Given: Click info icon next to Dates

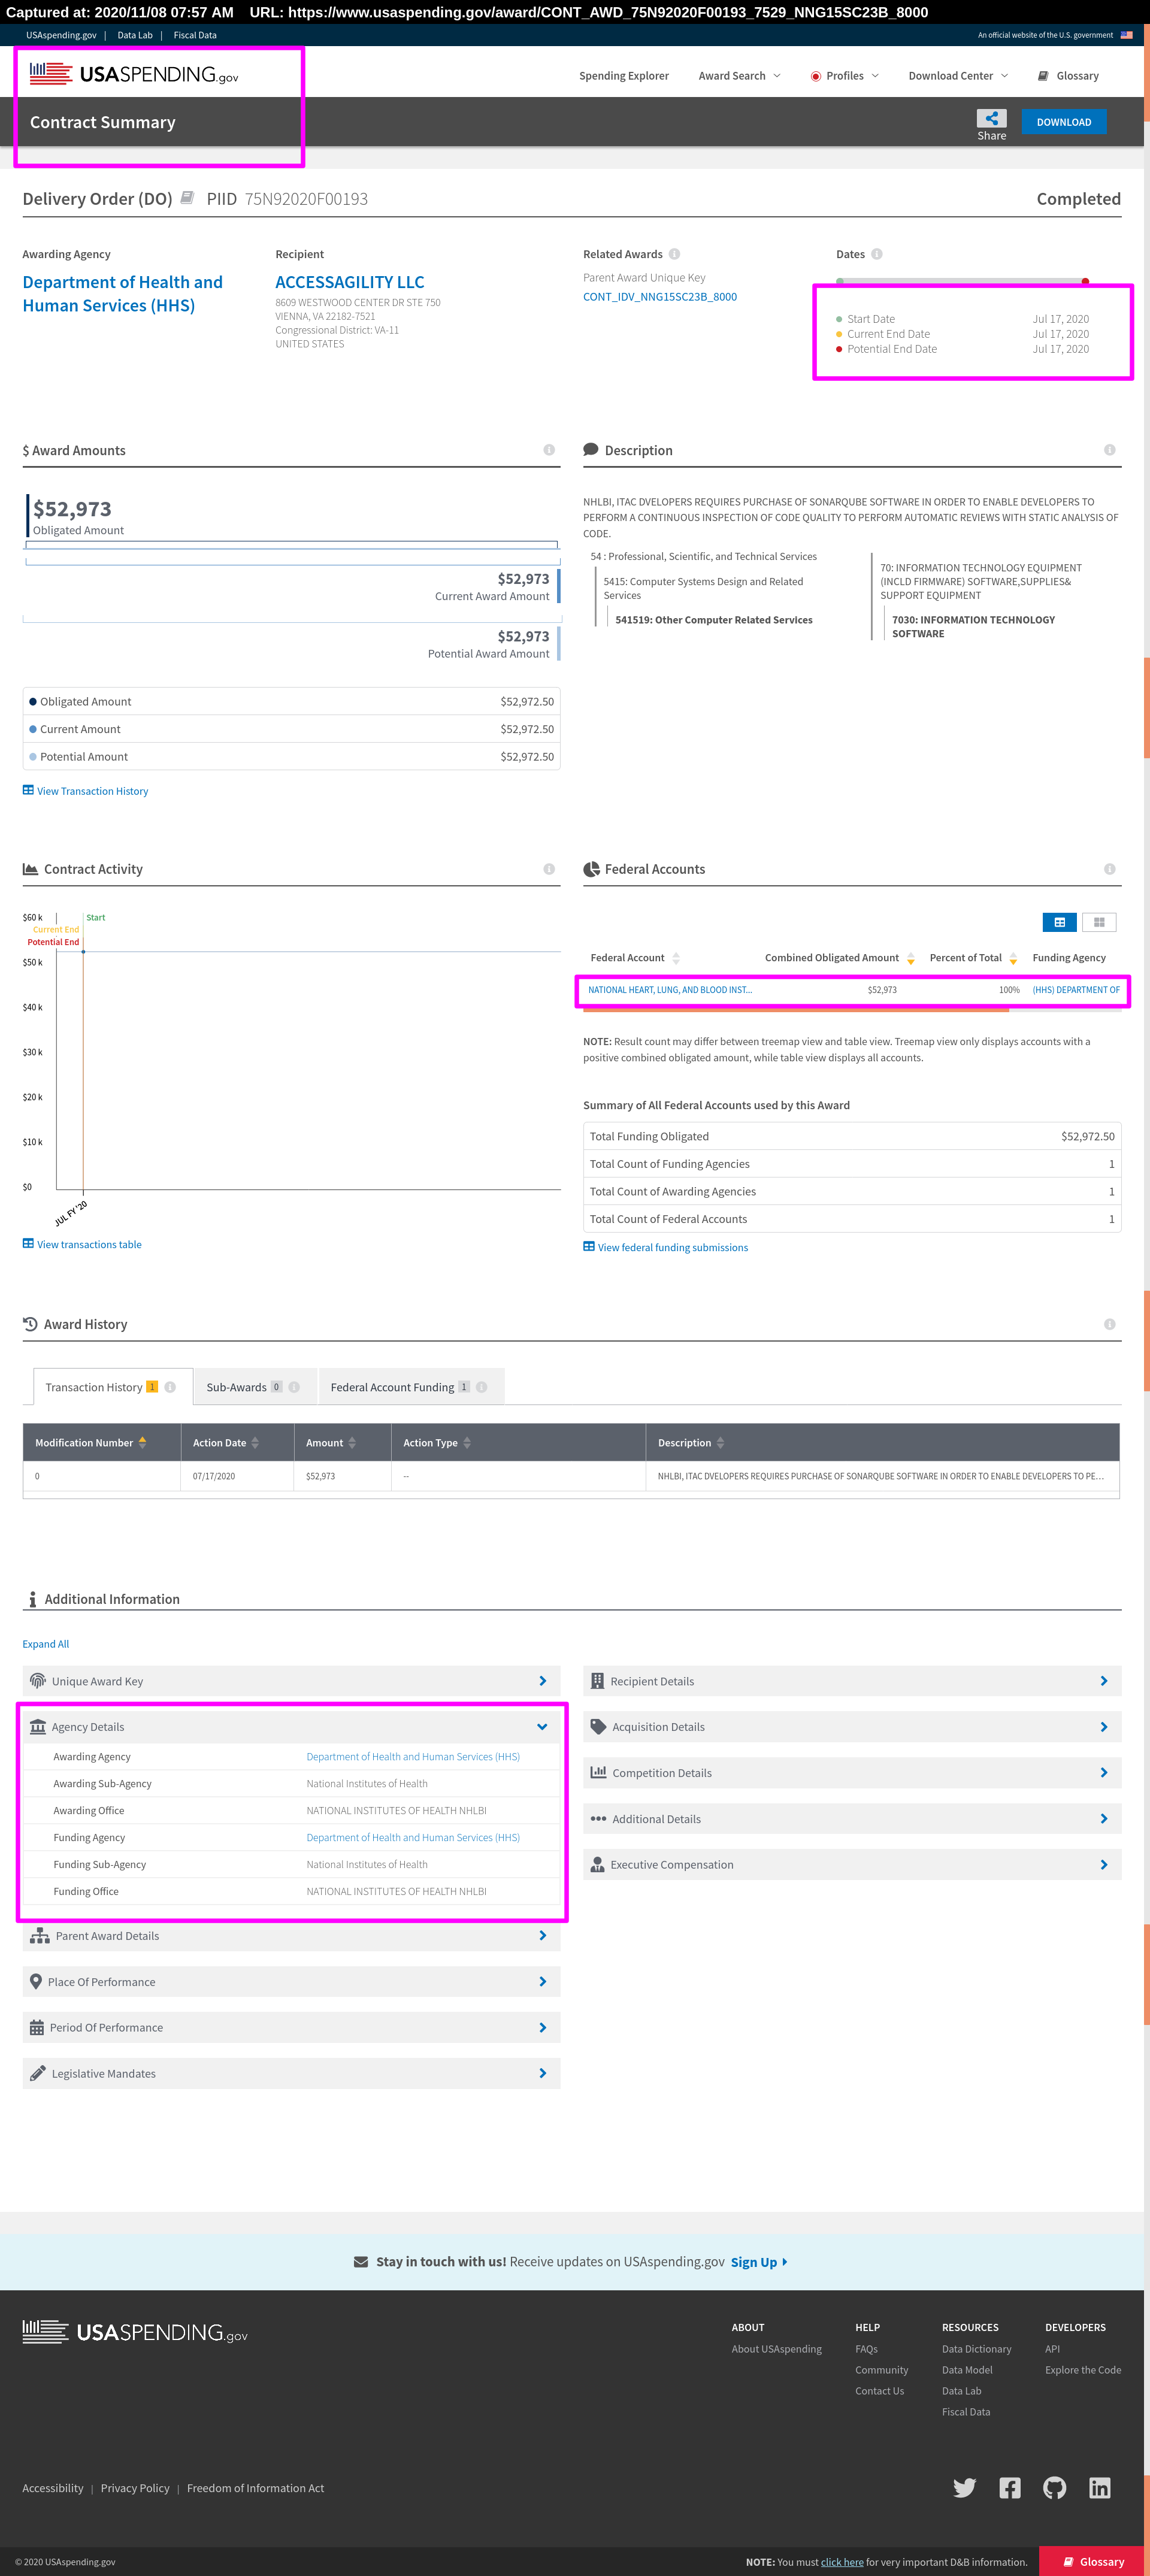Looking at the screenshot, I should click(876, 254).
